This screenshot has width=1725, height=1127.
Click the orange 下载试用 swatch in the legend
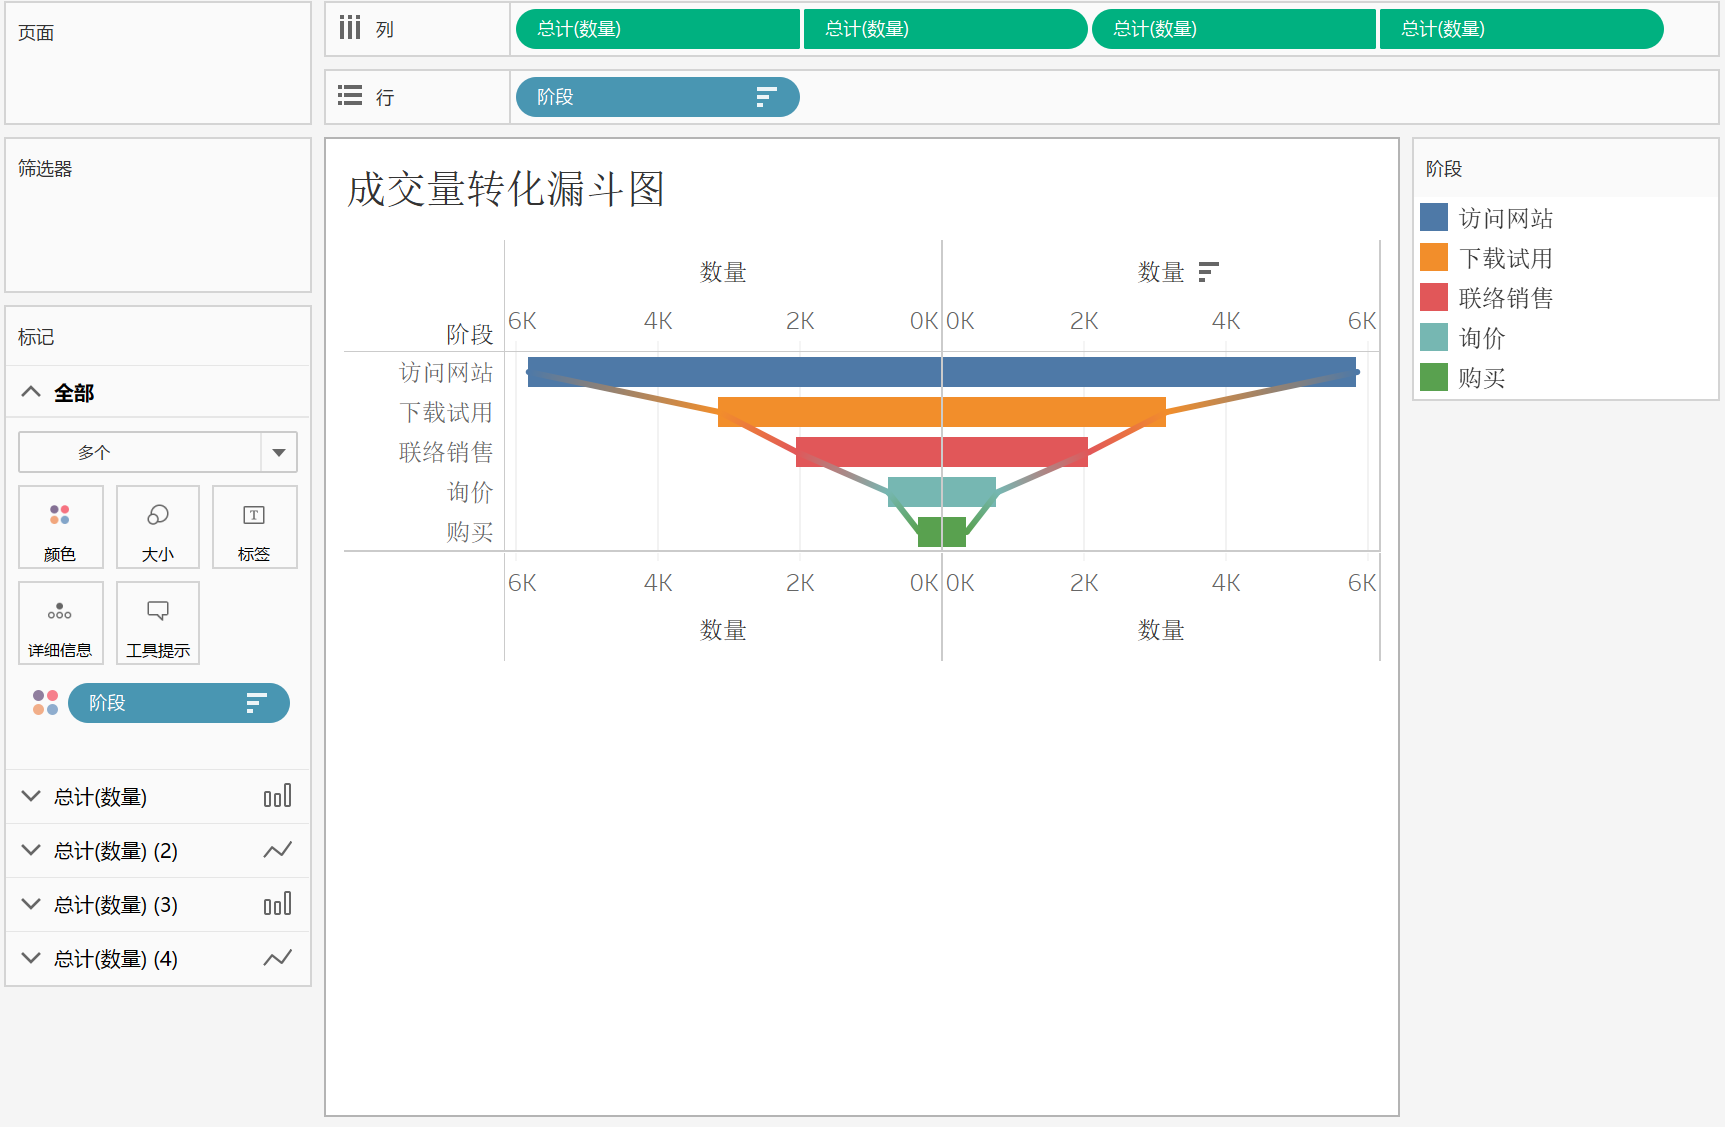[1433, 257]
